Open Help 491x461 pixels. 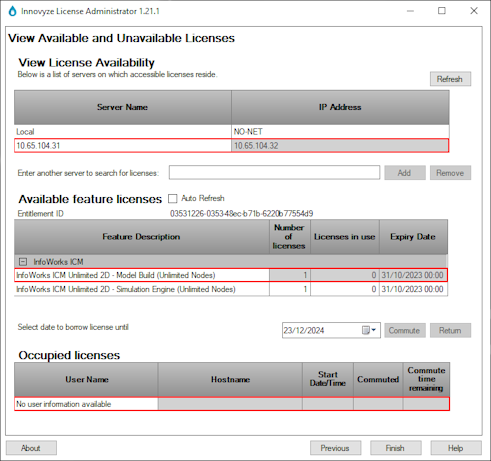[x=456, y=448]
